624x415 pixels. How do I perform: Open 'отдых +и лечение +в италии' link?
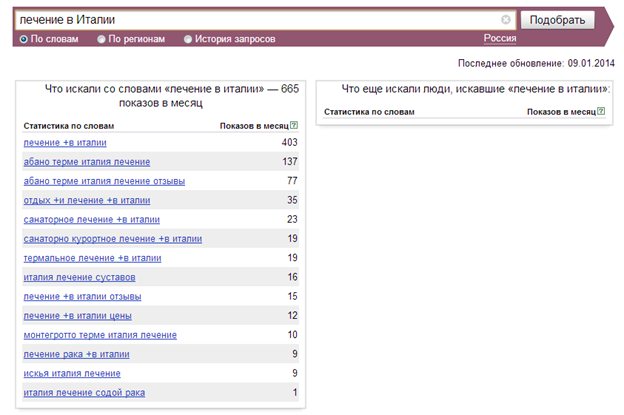[x=87, y=200]
